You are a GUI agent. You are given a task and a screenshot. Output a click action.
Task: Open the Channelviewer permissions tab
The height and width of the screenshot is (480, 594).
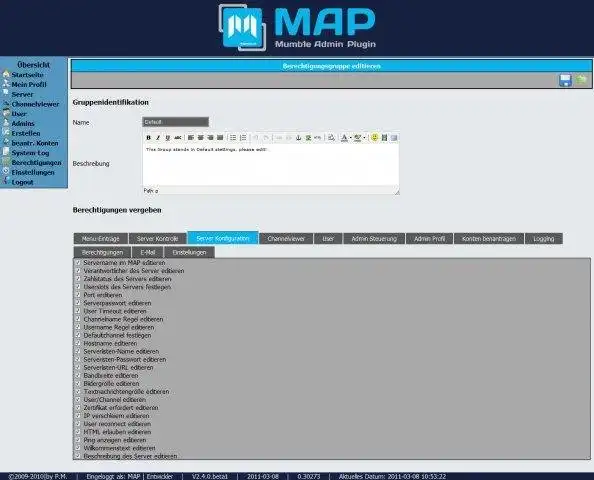286,239
